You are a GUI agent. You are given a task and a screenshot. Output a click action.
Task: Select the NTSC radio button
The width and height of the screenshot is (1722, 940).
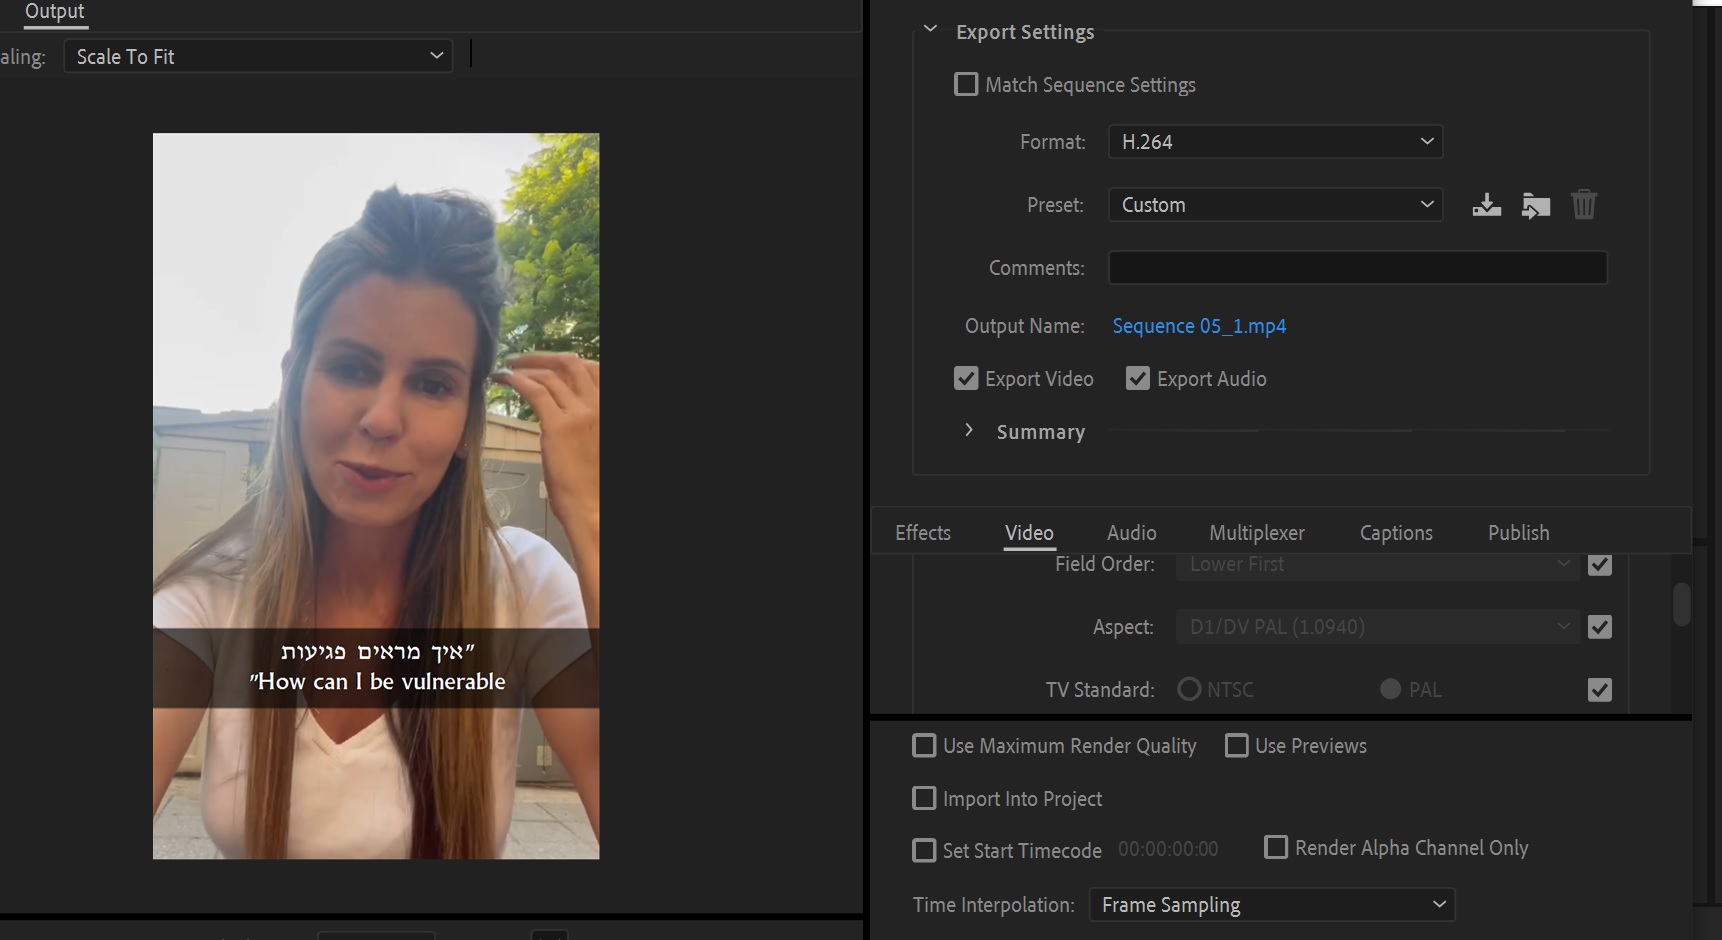[1189, 689]
